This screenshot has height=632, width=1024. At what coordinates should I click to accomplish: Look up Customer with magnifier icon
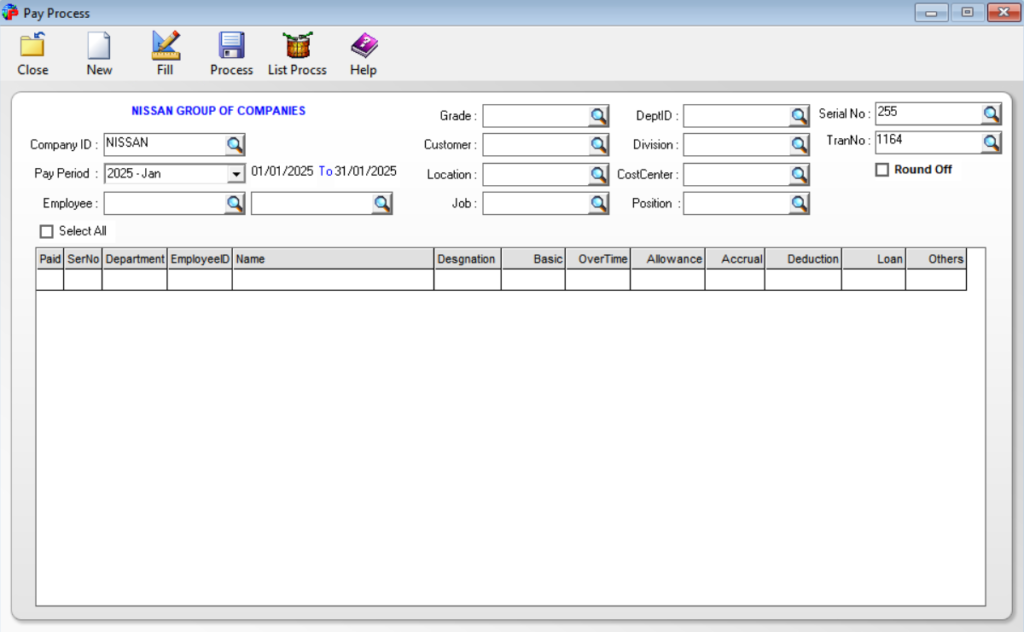click(598, 145)
